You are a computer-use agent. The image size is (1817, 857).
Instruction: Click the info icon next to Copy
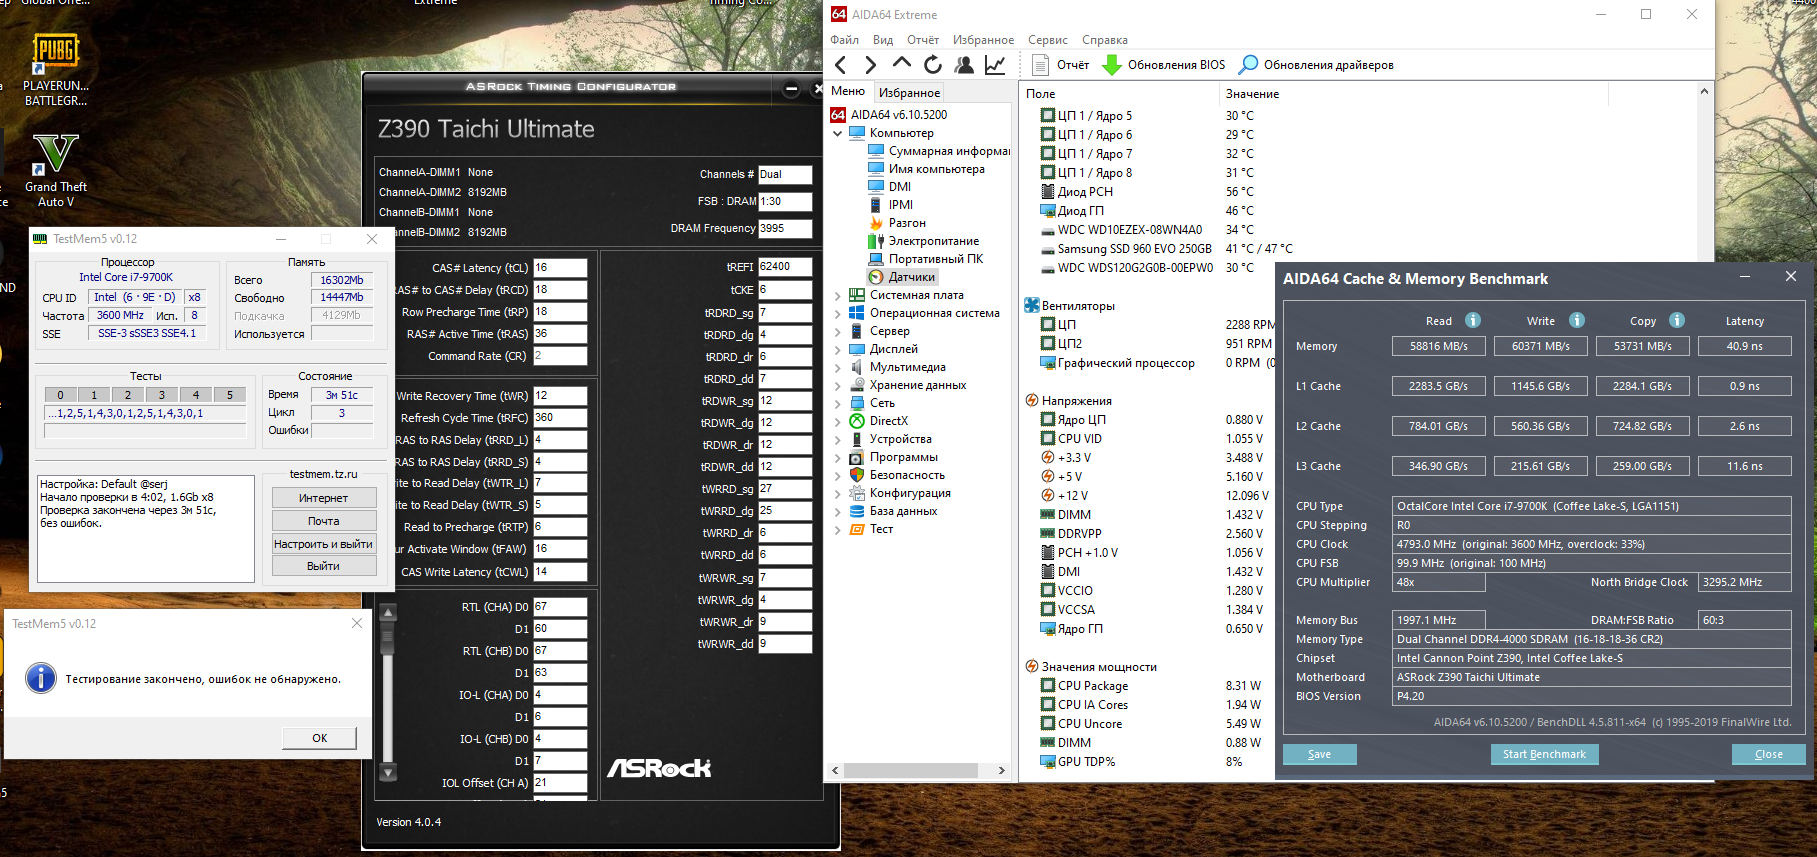(x=1677, y=320)
